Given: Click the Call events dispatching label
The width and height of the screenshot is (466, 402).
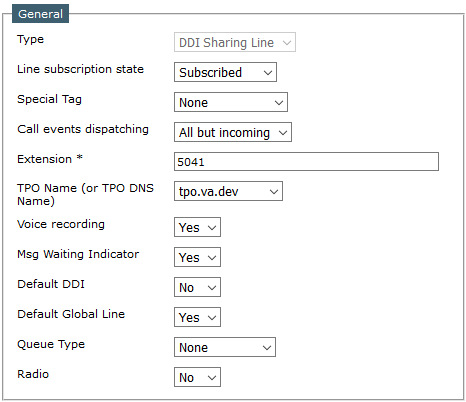Looking at the screenshot, I should pos(83,129).
